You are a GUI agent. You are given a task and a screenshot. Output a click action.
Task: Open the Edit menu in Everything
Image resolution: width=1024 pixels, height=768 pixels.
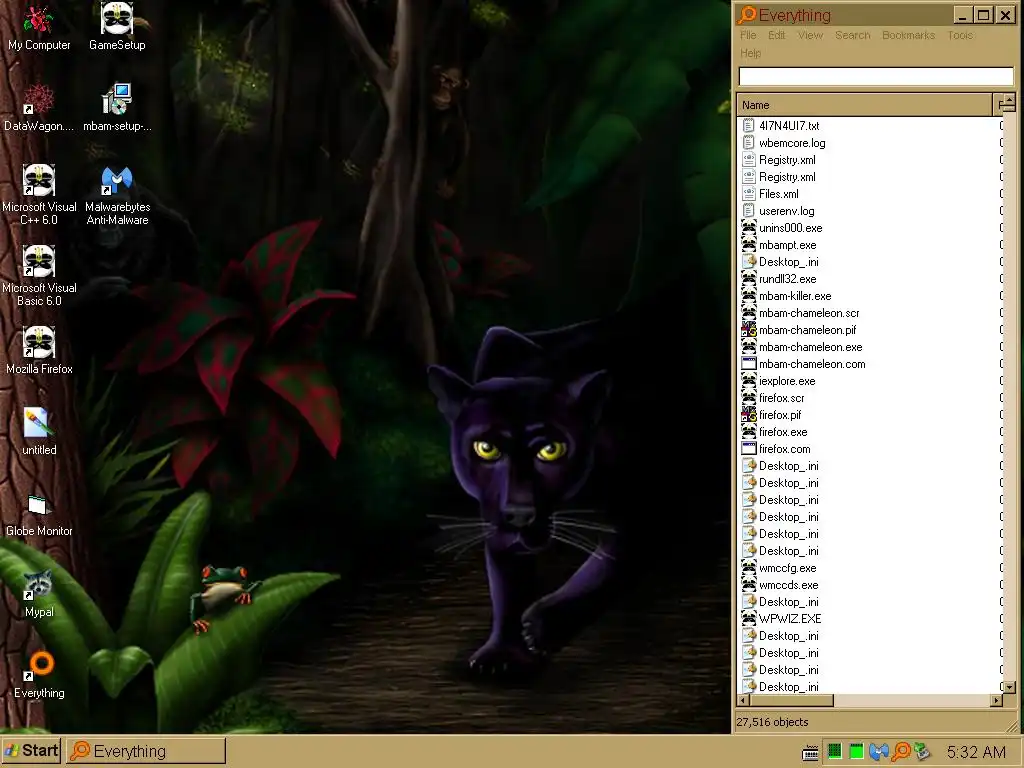[776, 35]
